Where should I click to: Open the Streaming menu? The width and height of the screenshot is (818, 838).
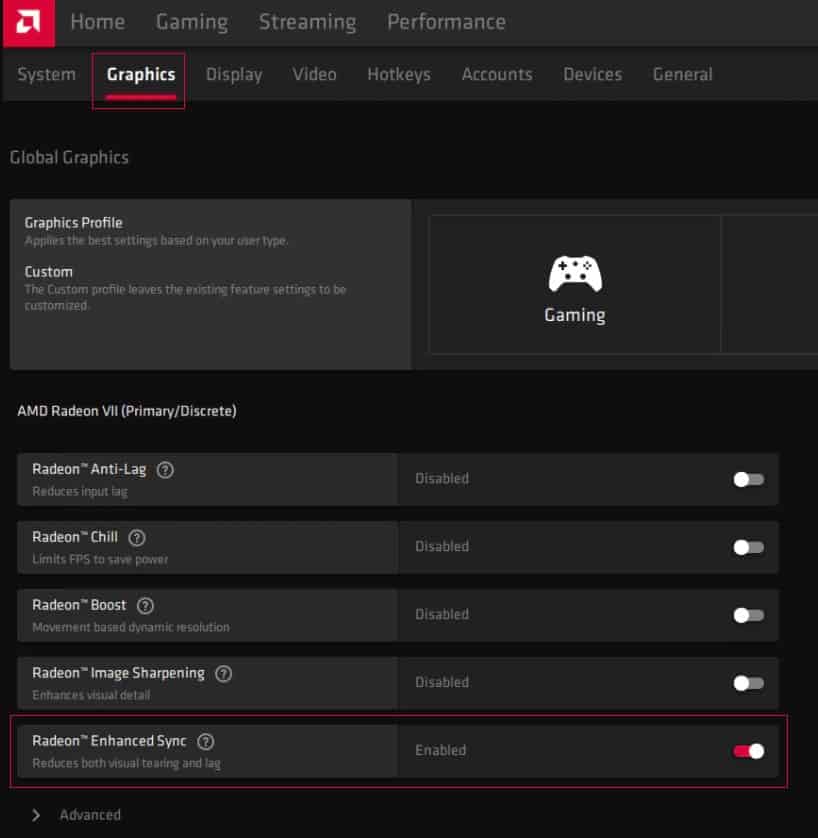(x=307, y=22)
